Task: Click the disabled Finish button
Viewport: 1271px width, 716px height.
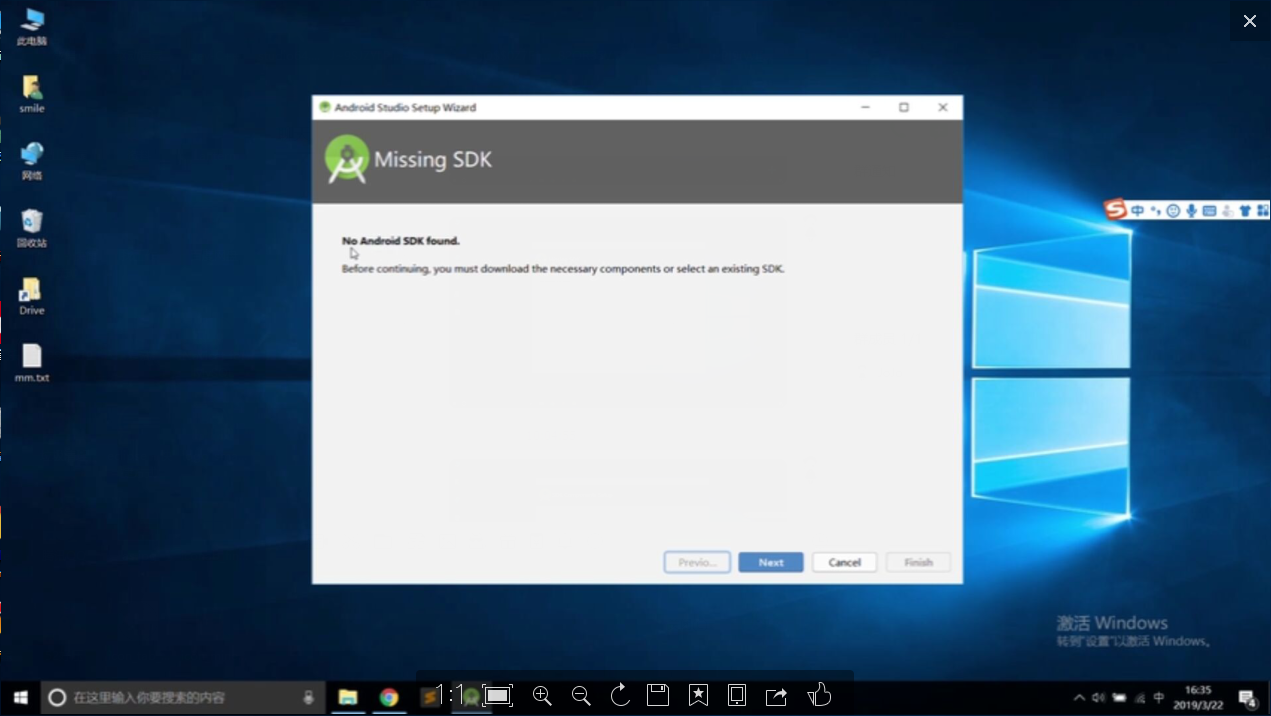Action: 918,562
